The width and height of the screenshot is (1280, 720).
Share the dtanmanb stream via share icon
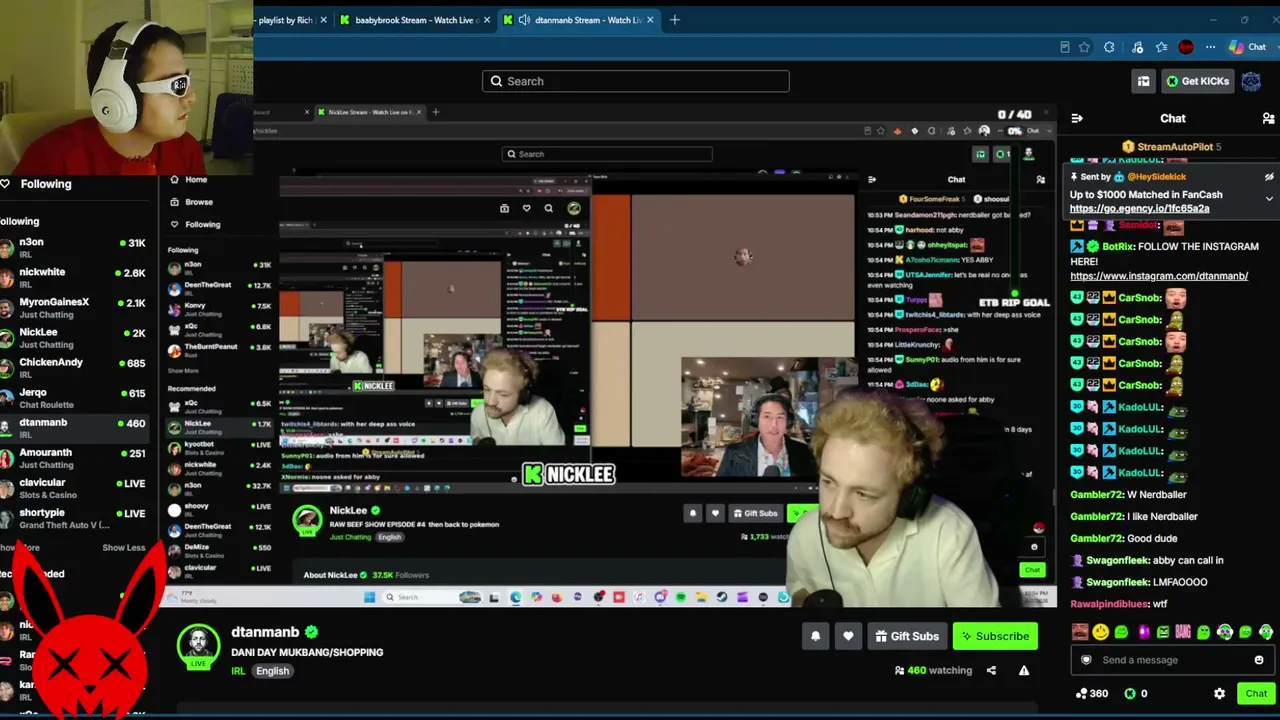click(x=991, y=670)
